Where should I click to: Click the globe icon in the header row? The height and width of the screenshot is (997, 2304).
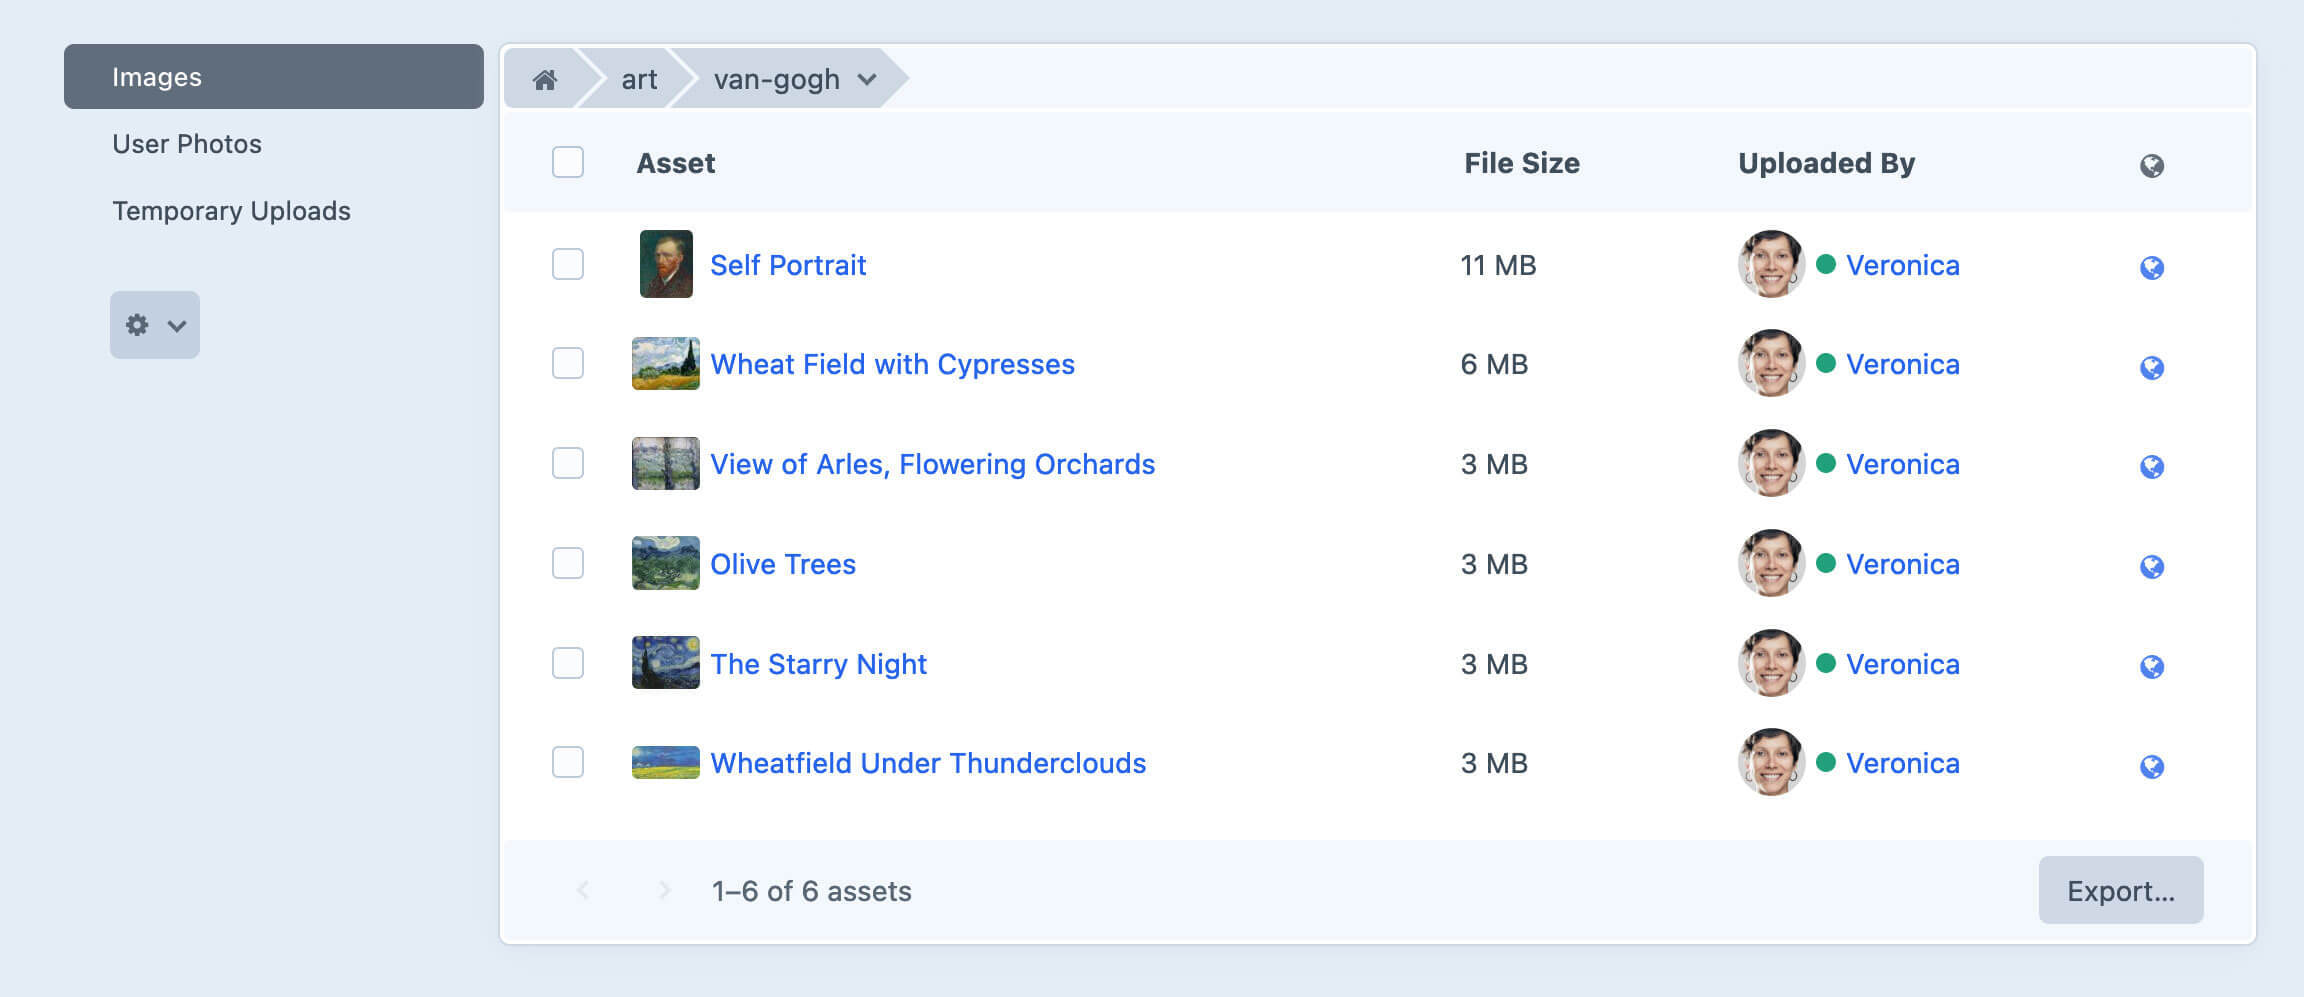[x=2152, y=165]
